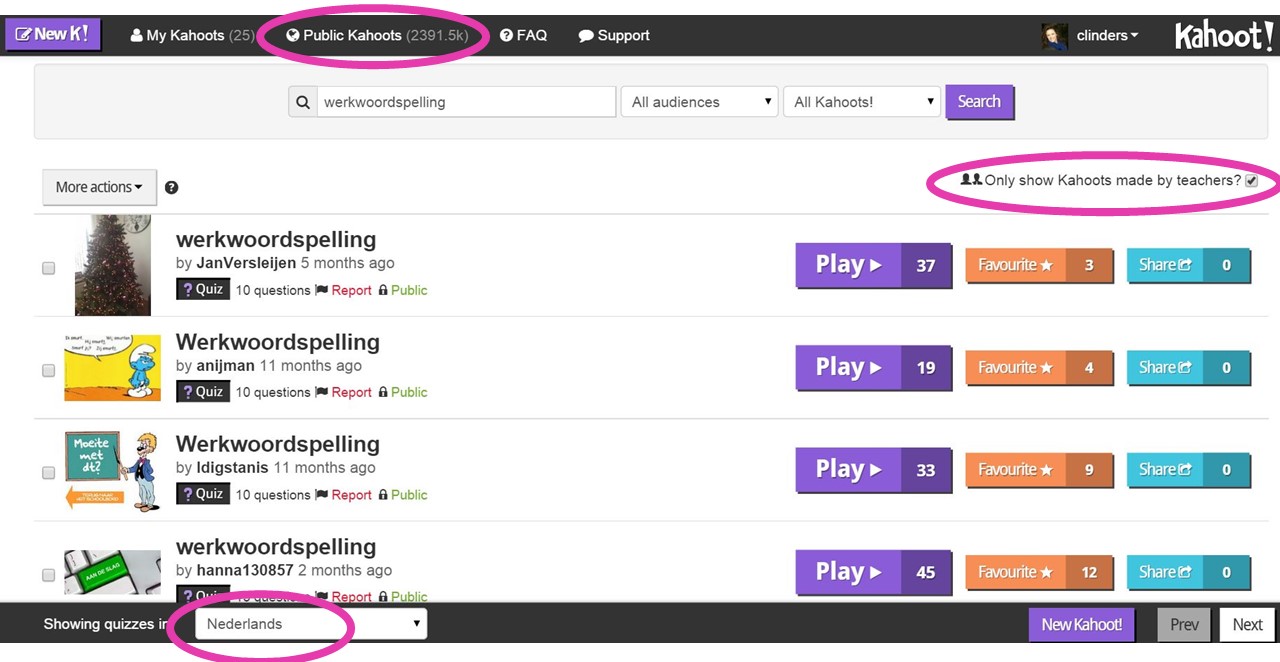Open werkwoordspelling title by hanna130857
Image resolution: width=1280 pixels, height=662 pixels.
tap(276, 547)
